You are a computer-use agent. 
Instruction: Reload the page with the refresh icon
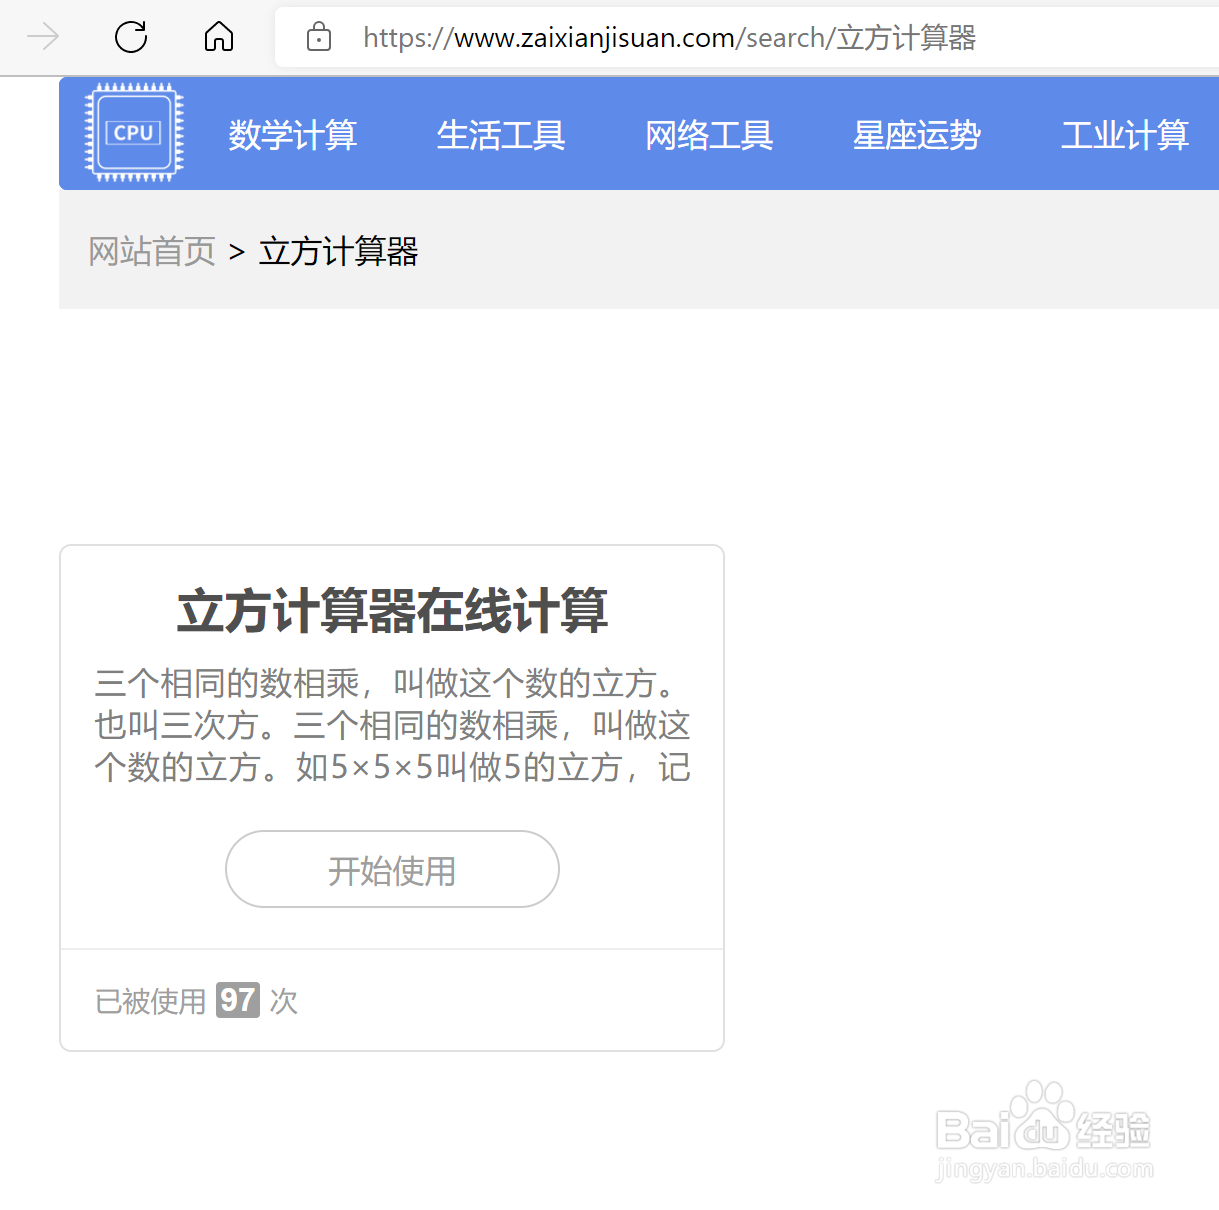tap(131, 37)
